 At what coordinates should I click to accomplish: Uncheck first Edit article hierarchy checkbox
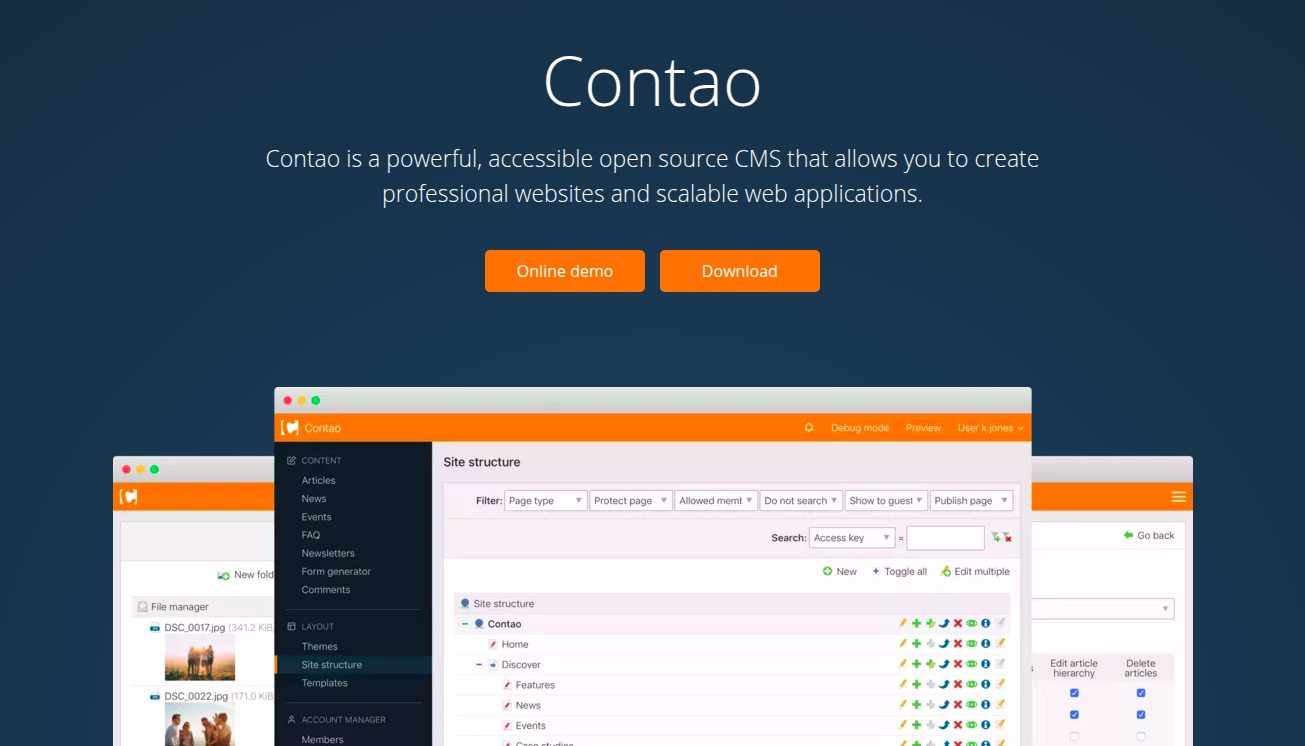click(1074, 693)
